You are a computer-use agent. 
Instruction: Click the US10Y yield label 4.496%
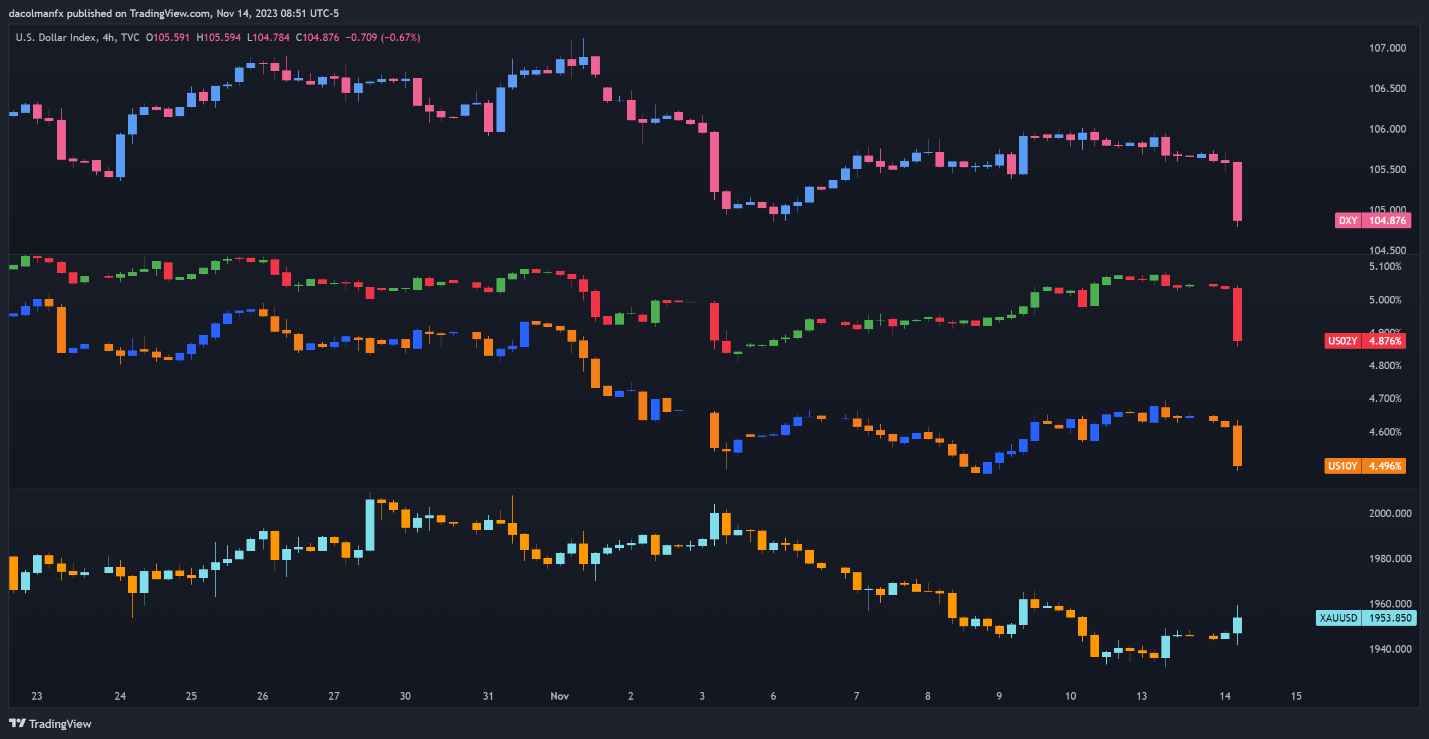[1384, 465]
